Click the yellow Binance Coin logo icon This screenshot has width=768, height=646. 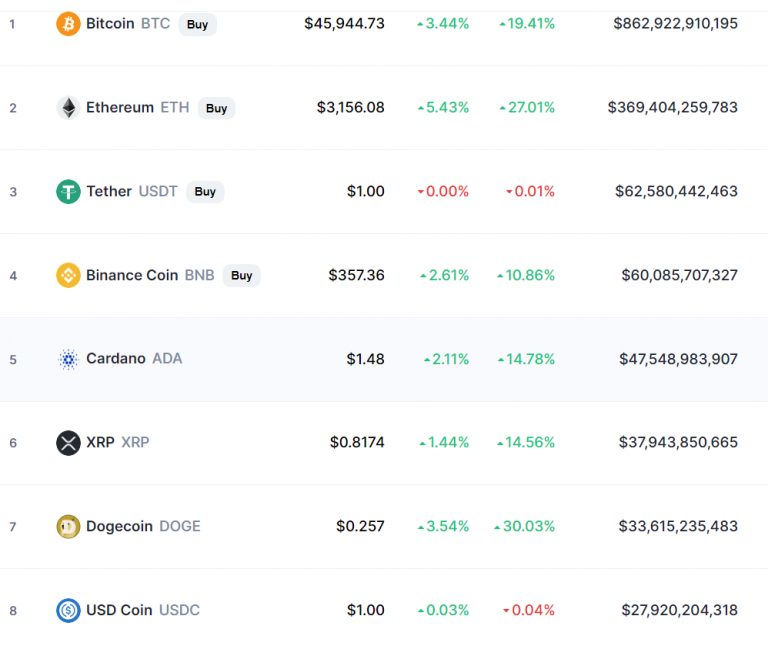click(68, 275)
